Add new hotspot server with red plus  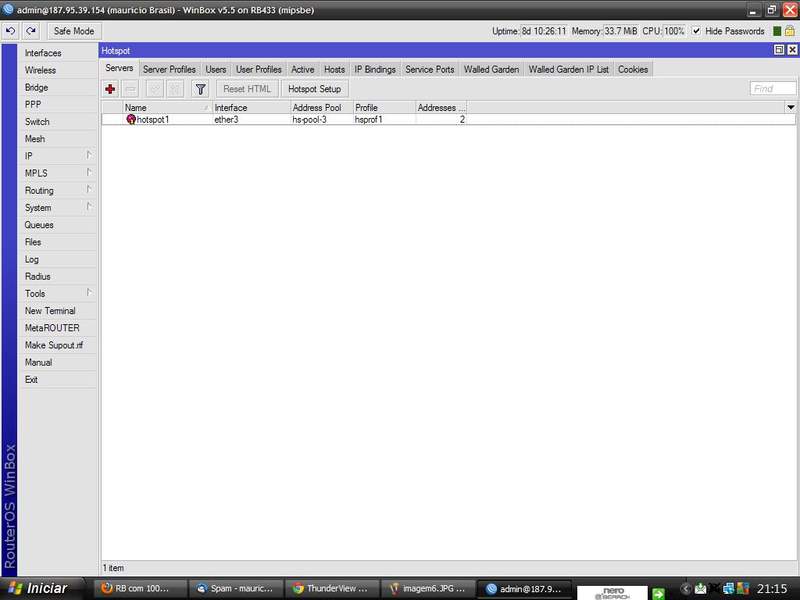(x=110, y=89)
